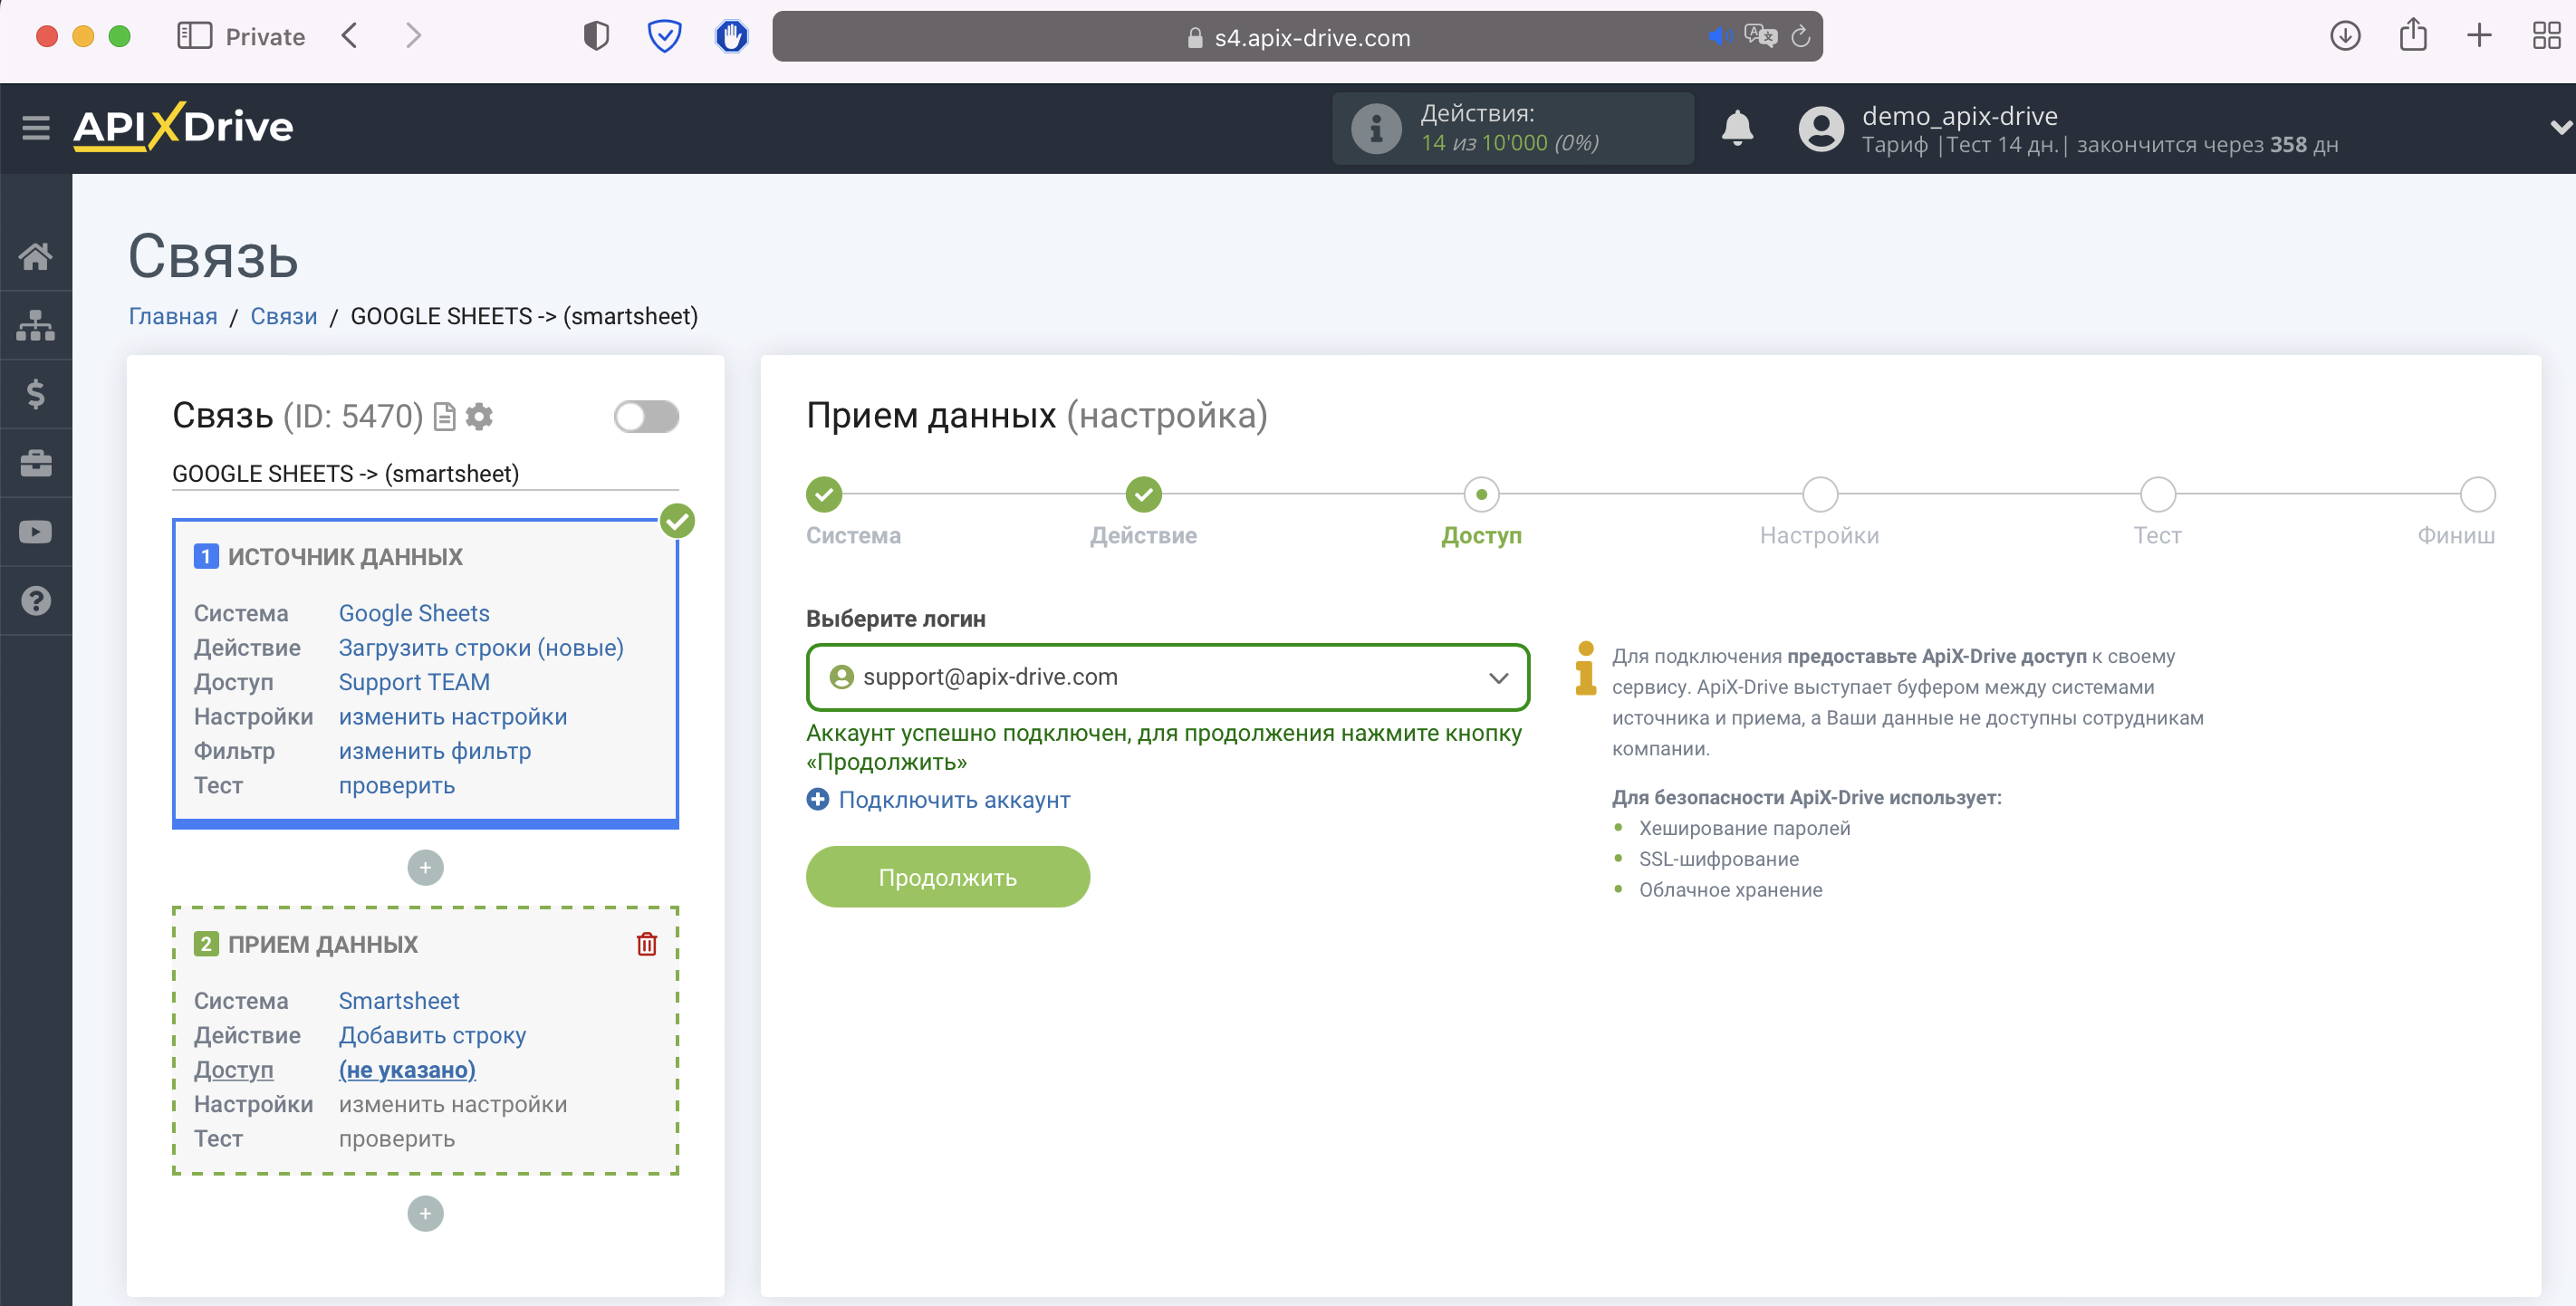Click the (не указано) access link
Image resolution: width=2576 pixels, height=1306 pixels.
[407, 1070]
